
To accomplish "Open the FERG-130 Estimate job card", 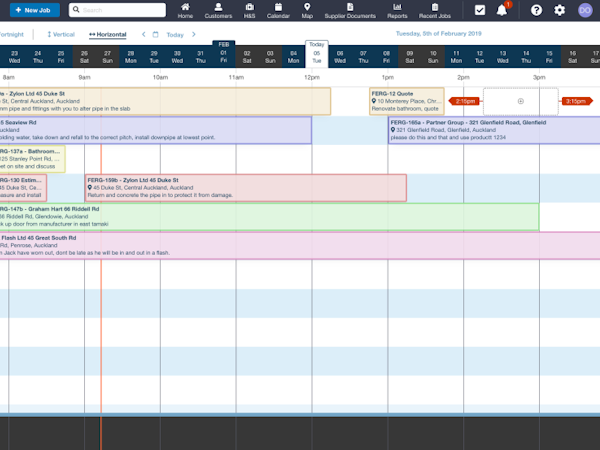I will pos(23,188).
